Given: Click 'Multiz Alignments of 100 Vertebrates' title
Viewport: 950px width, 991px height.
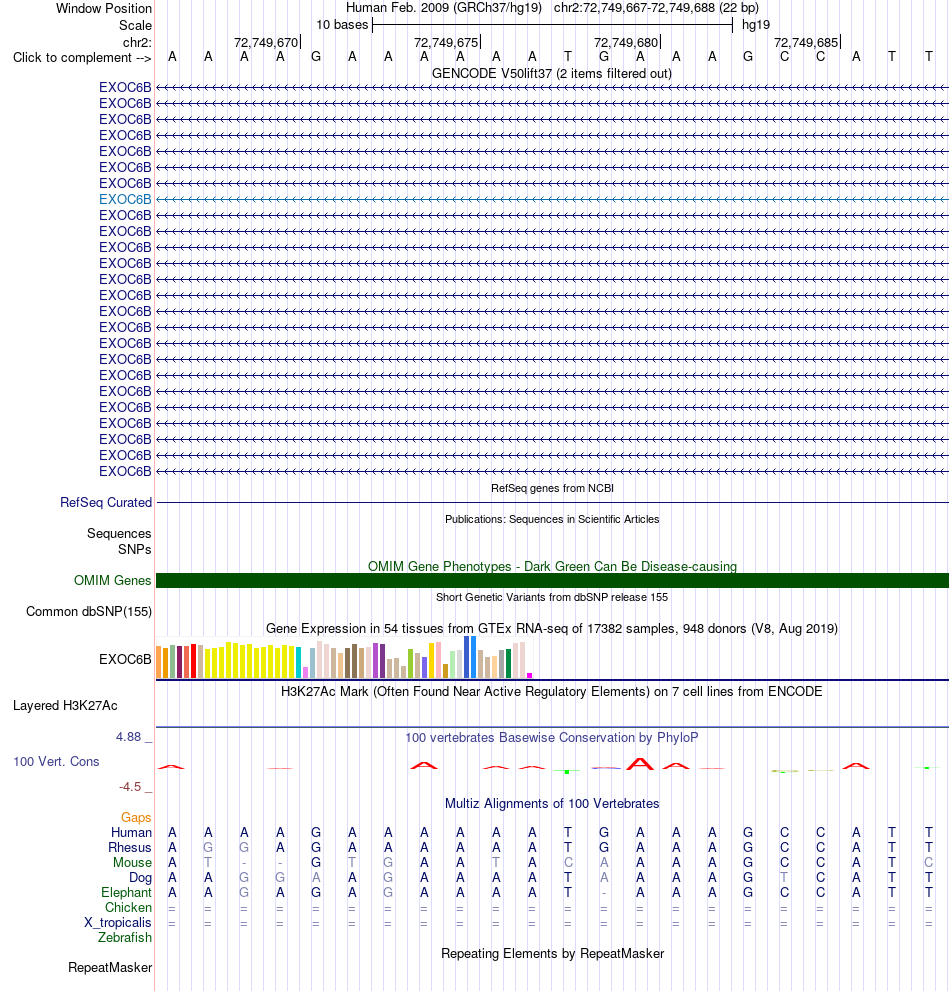Looking at the screenshot, I should (552, 803).
